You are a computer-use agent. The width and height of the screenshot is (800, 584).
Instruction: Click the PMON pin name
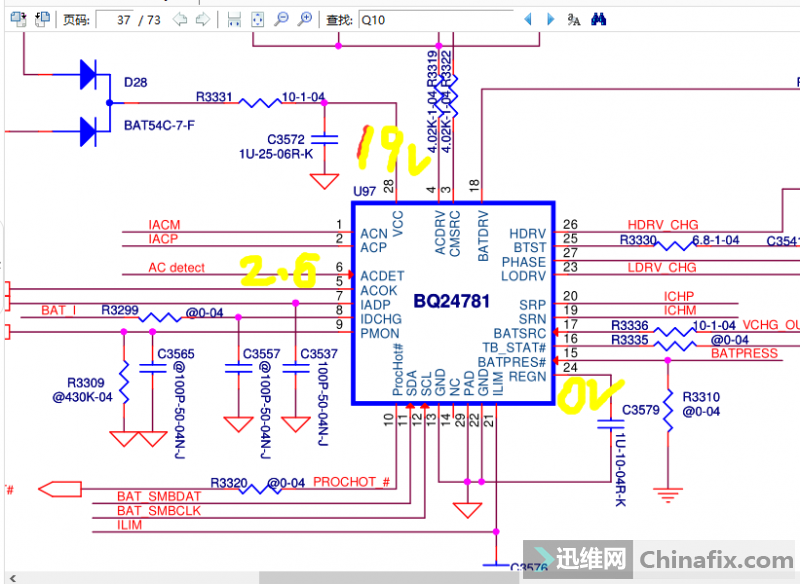pos(380,333)
